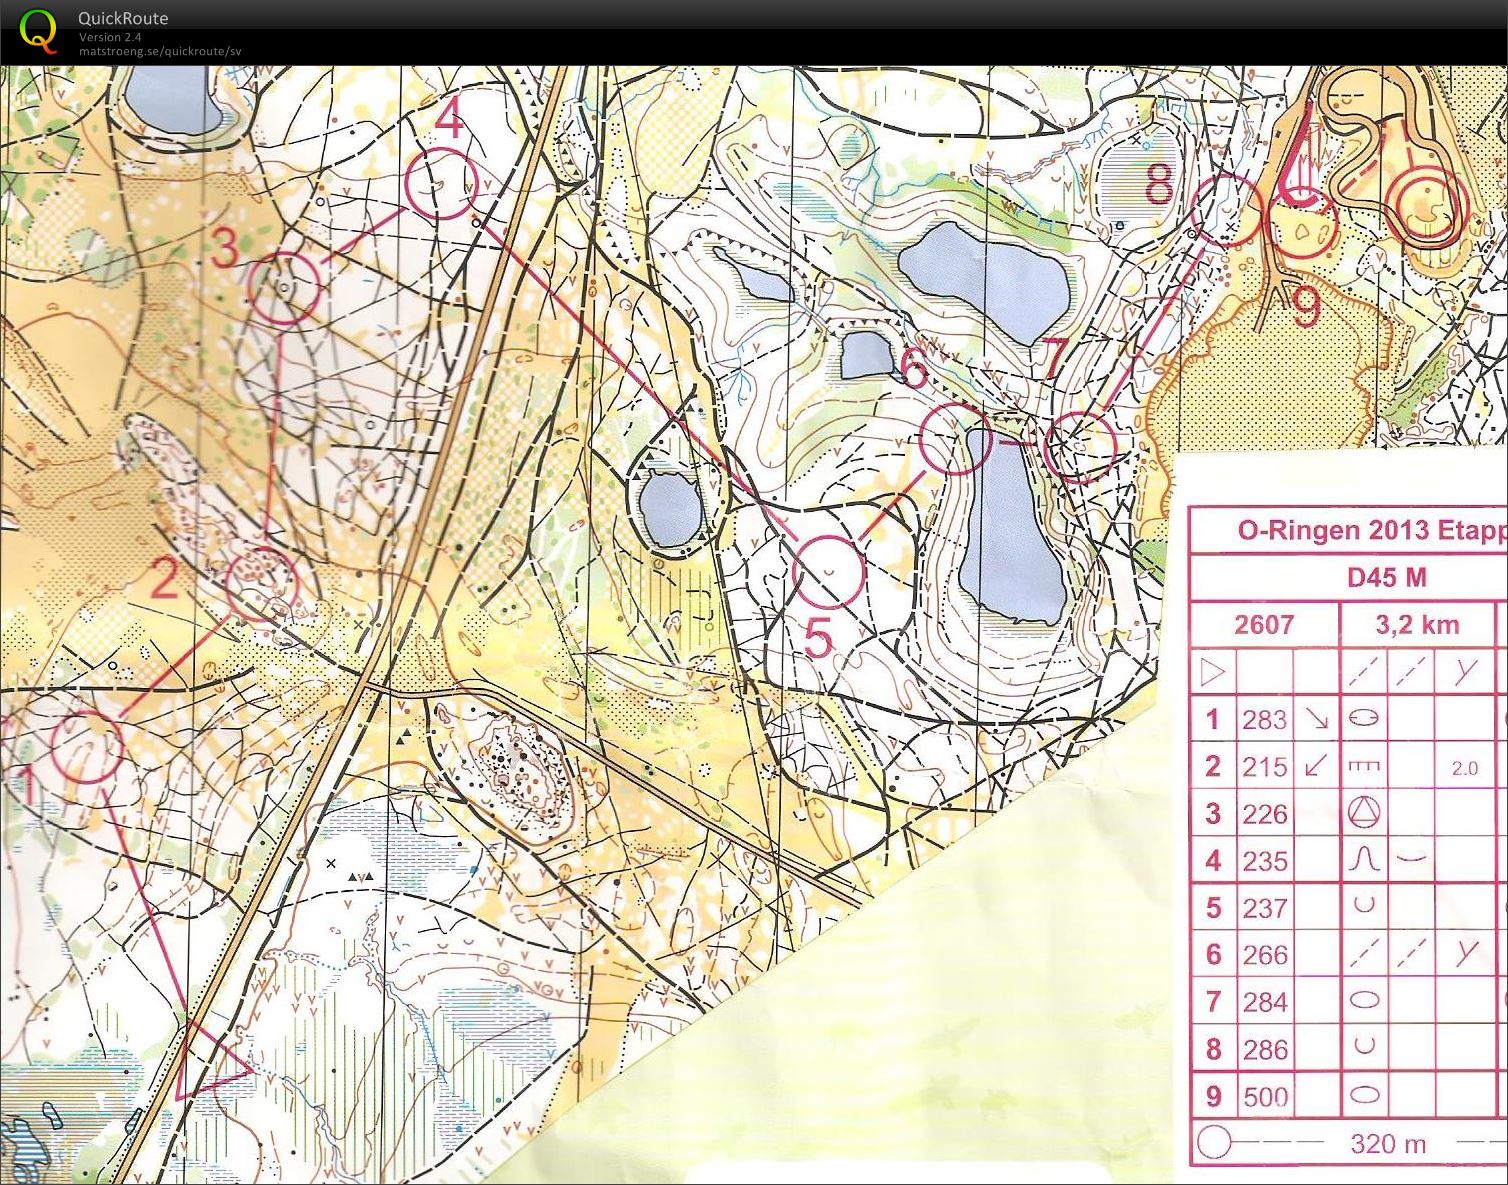Click the map number 5 label
The height and width of the screenshot is (1185, 1508).
tap(818, 639)
